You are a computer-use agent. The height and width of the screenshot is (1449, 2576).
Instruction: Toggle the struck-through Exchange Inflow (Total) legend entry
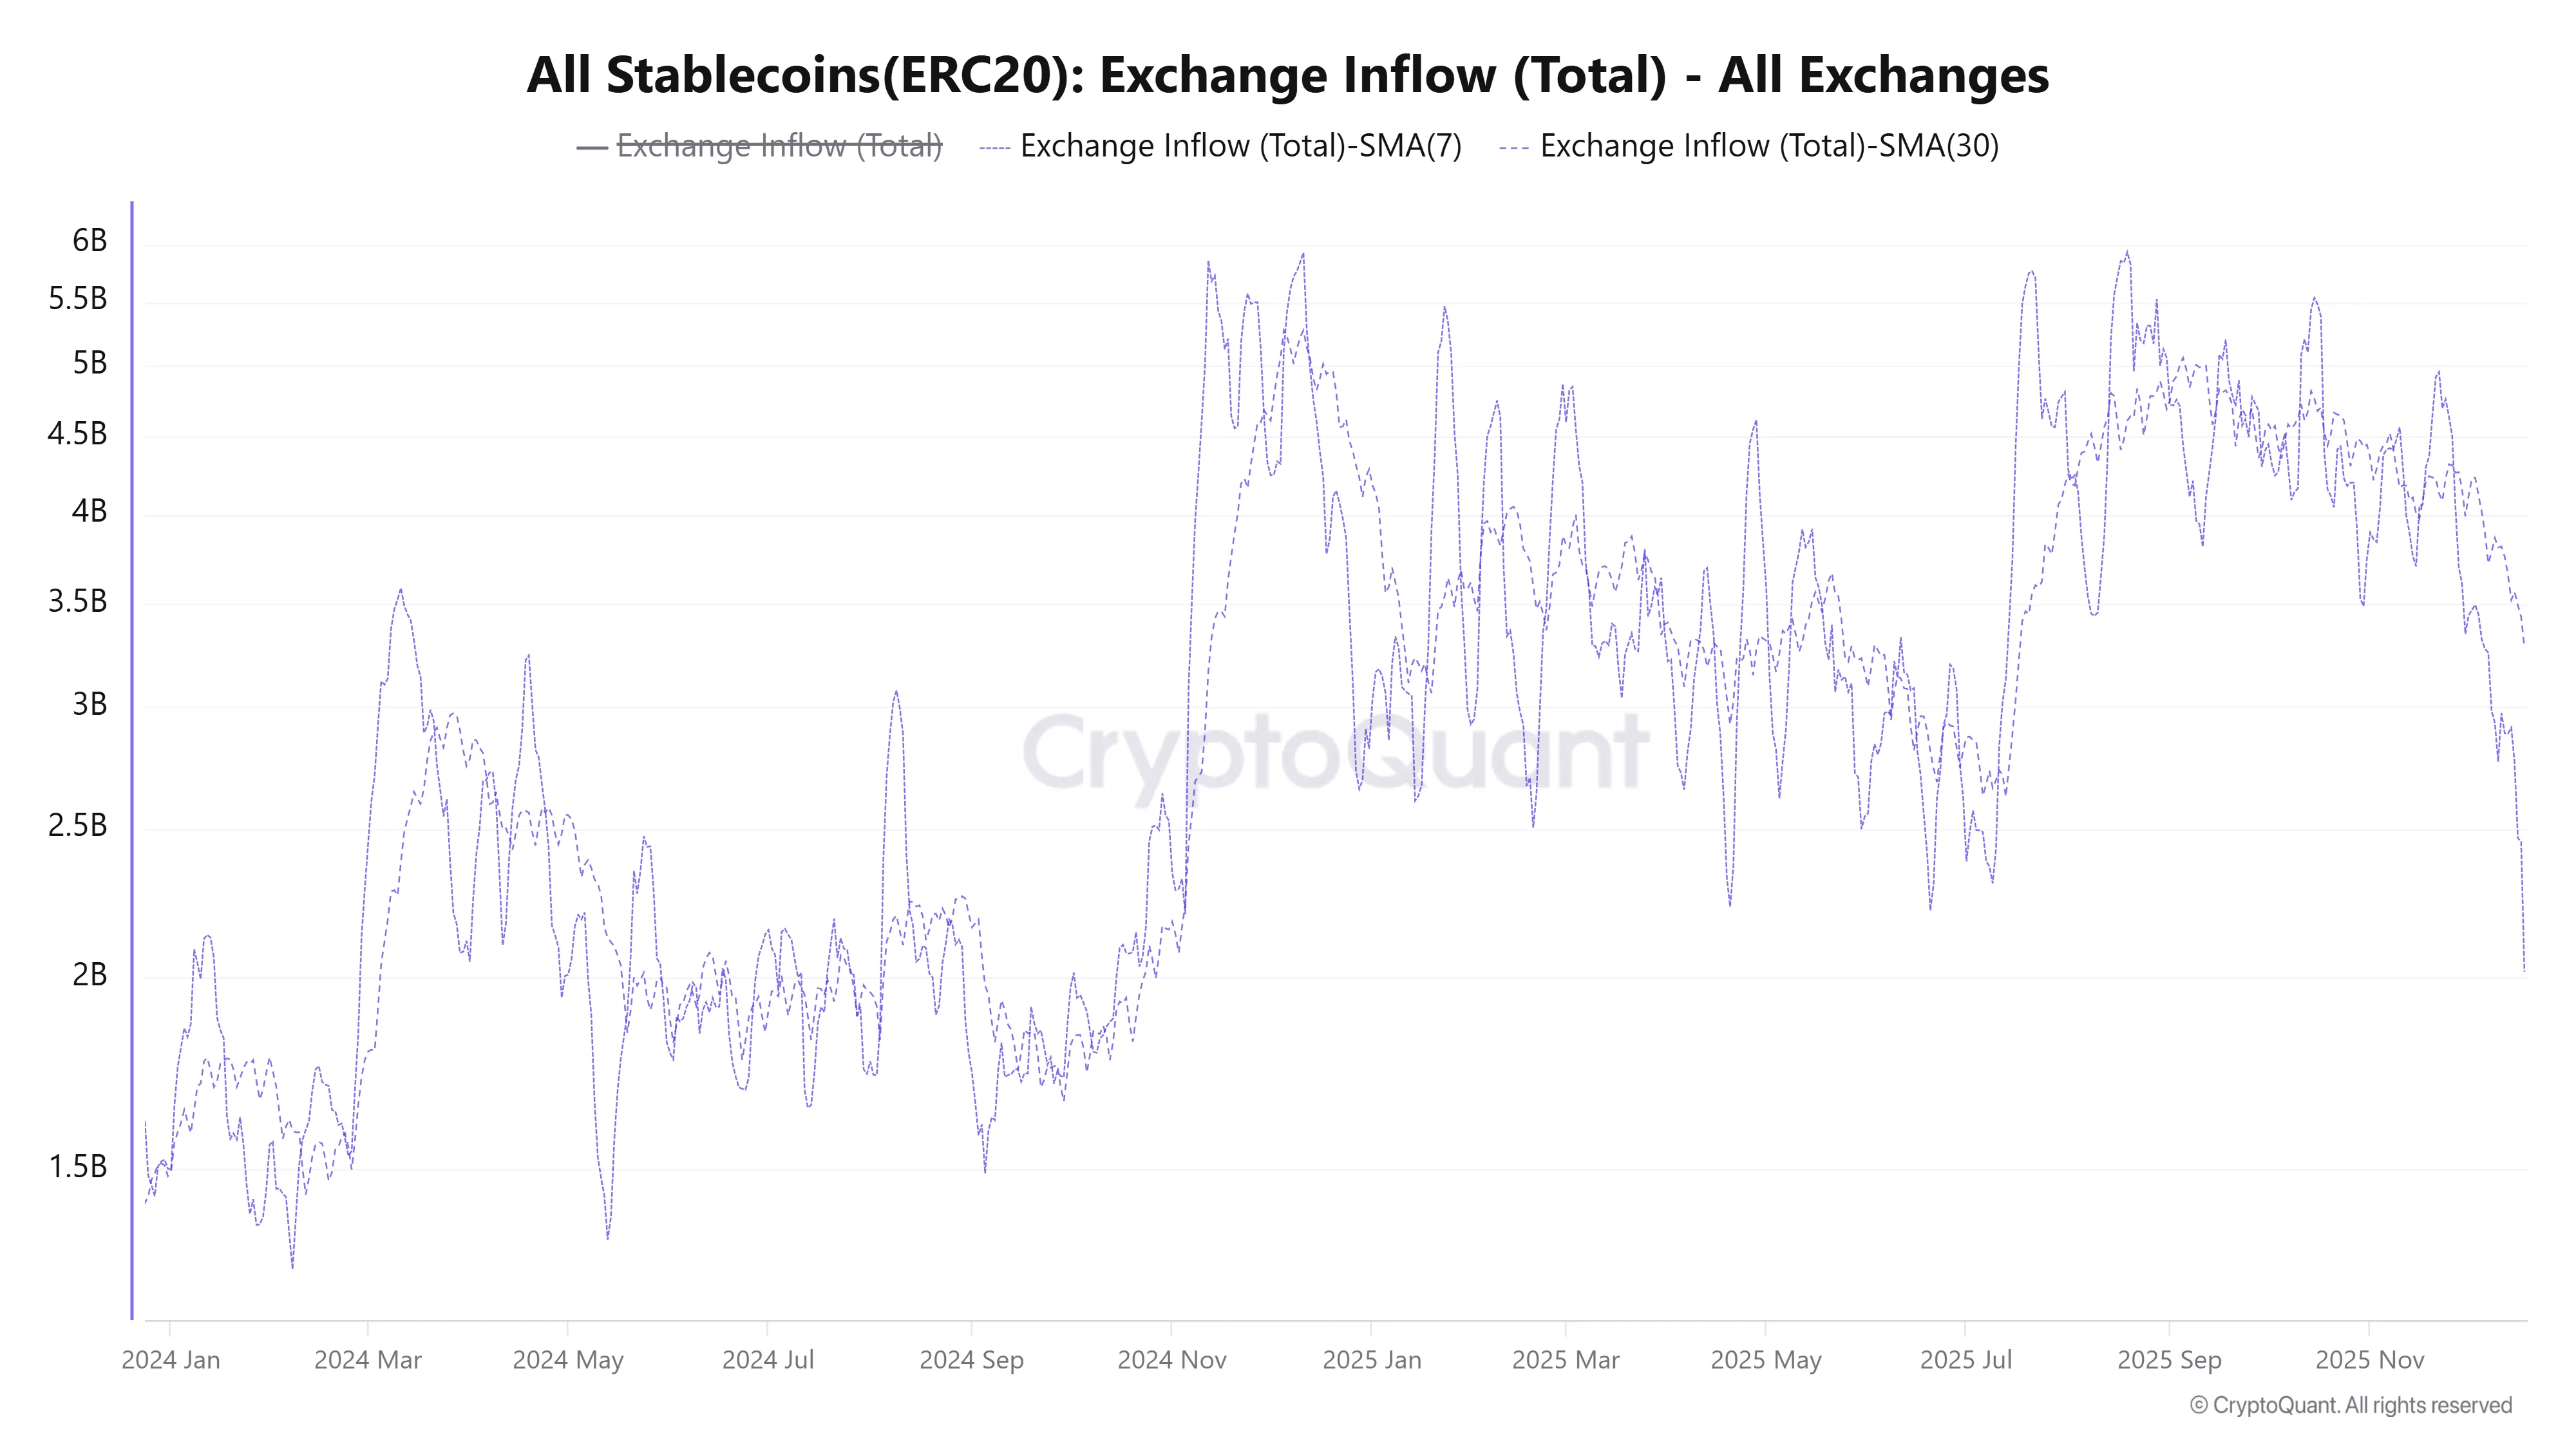pos(779,146)
